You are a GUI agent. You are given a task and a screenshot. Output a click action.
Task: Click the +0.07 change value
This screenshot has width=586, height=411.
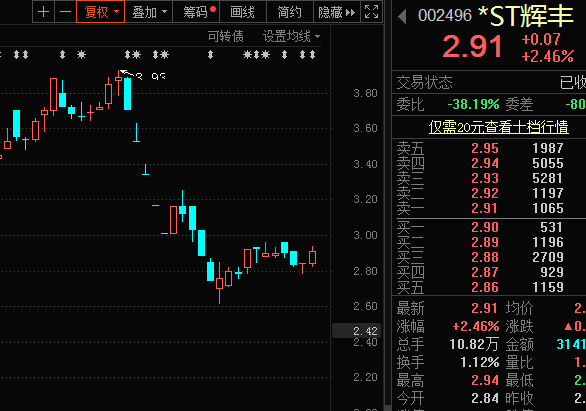click(x=541, y=39)
